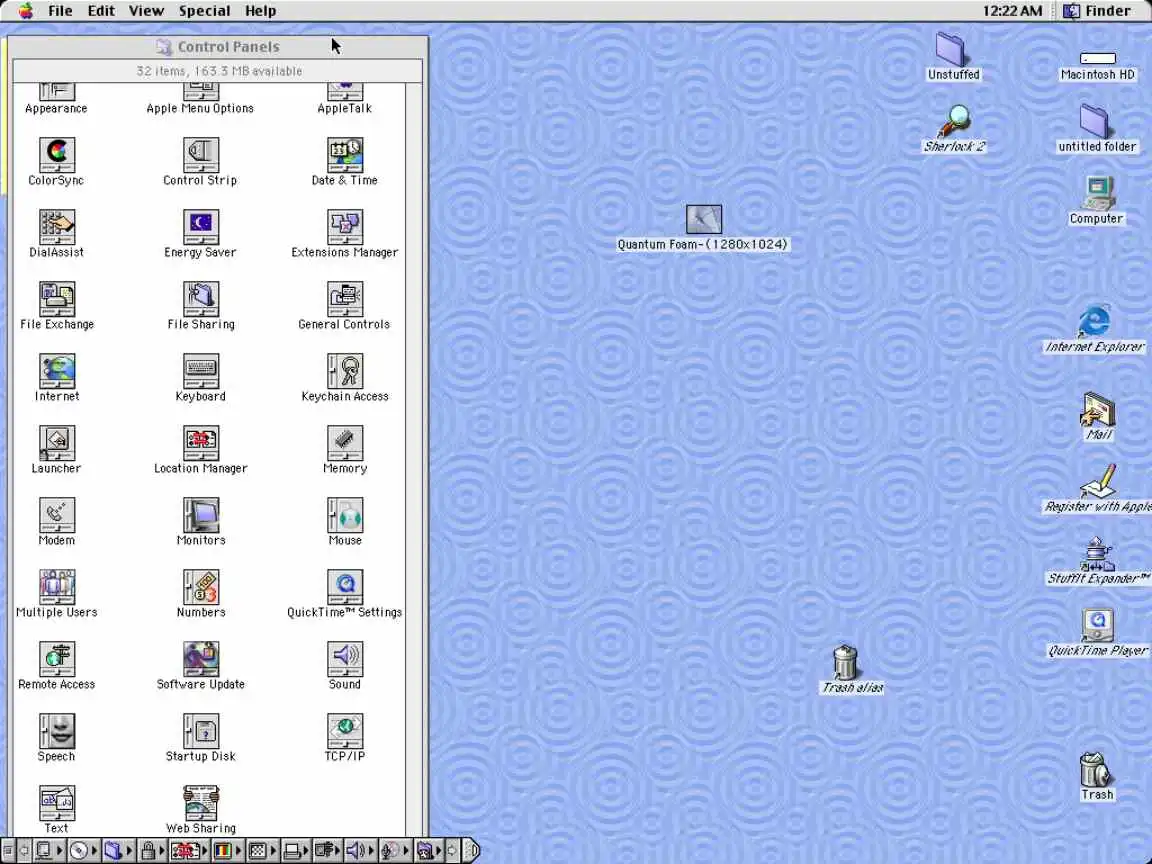Open the Help menu

pyautogui.click(x=260, y=10)
